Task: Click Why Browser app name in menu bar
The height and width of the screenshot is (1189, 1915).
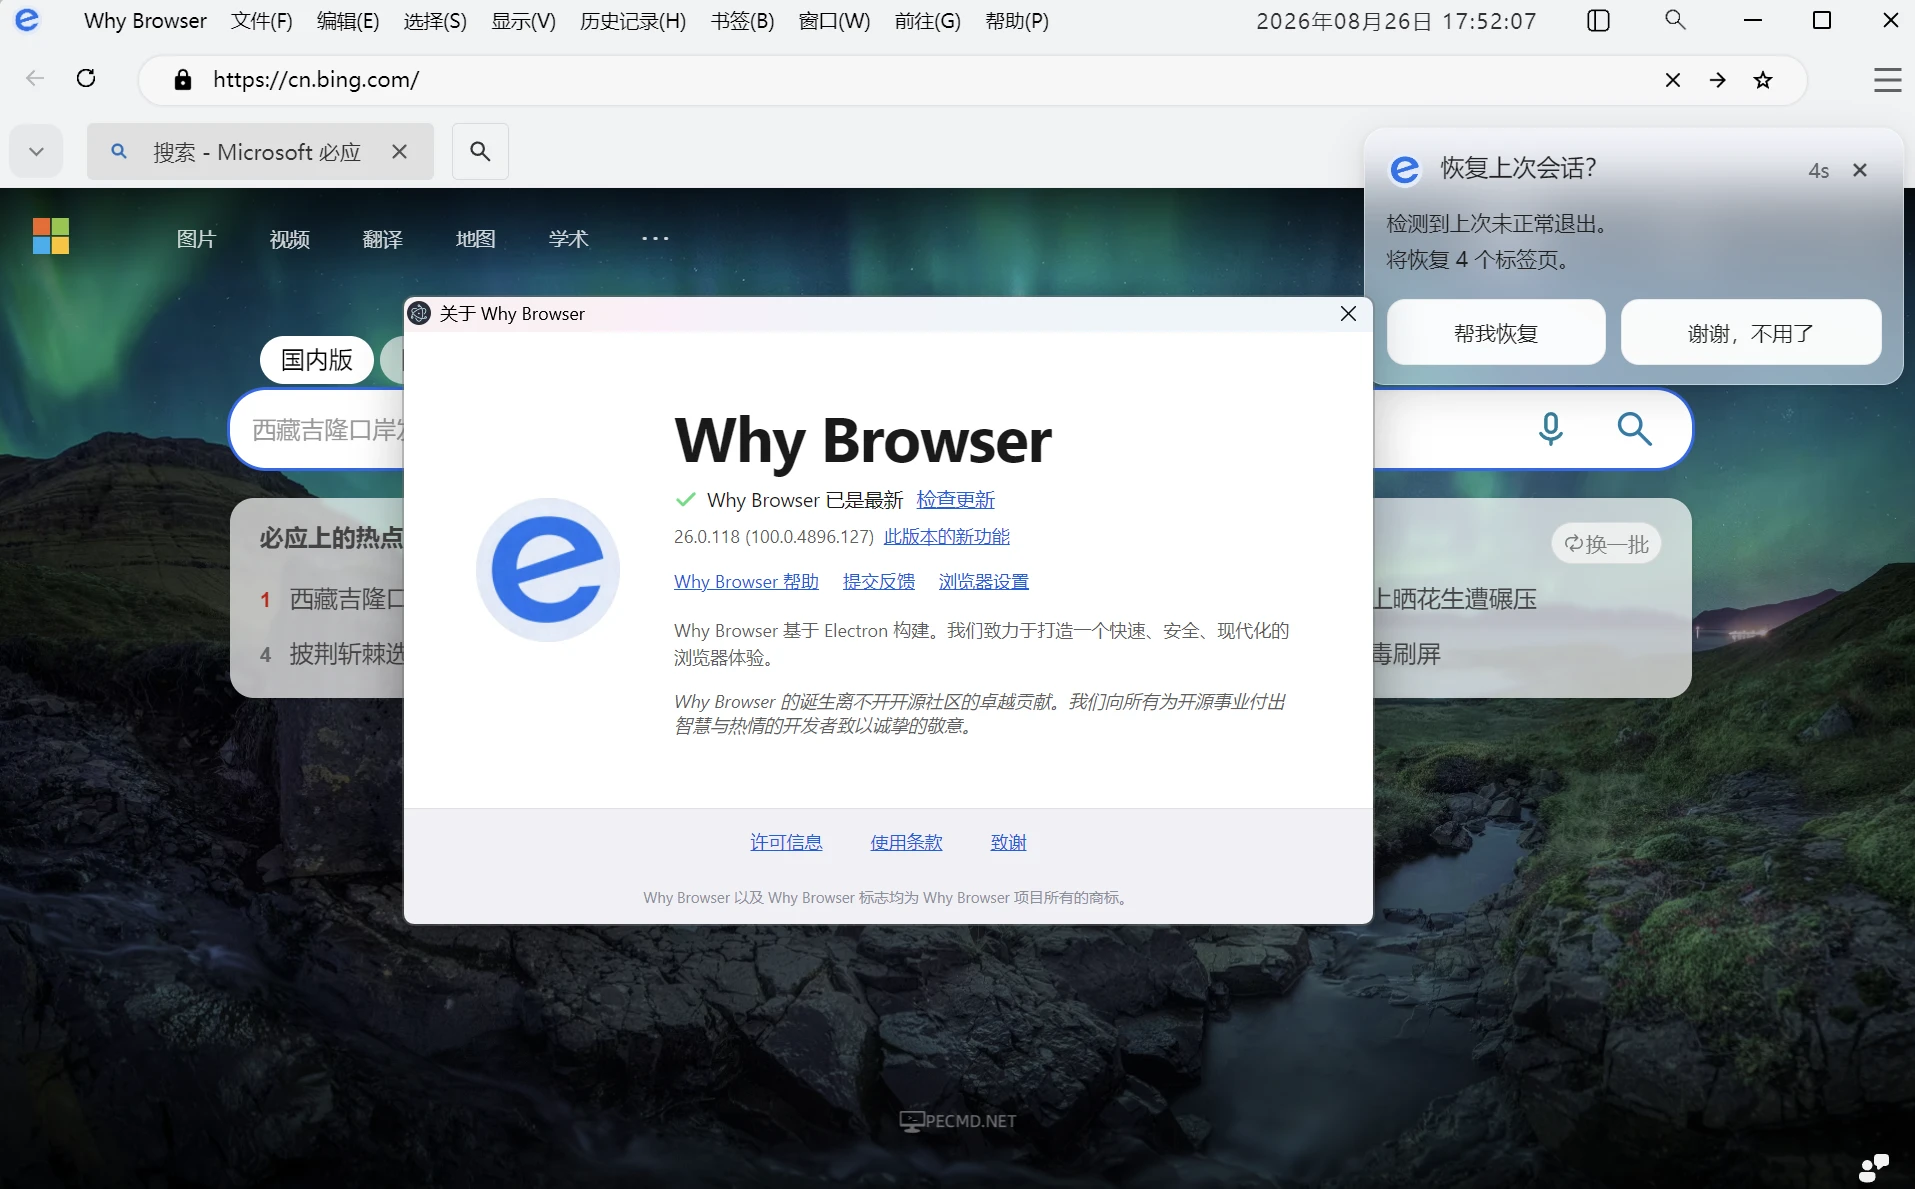Action: 145,21
